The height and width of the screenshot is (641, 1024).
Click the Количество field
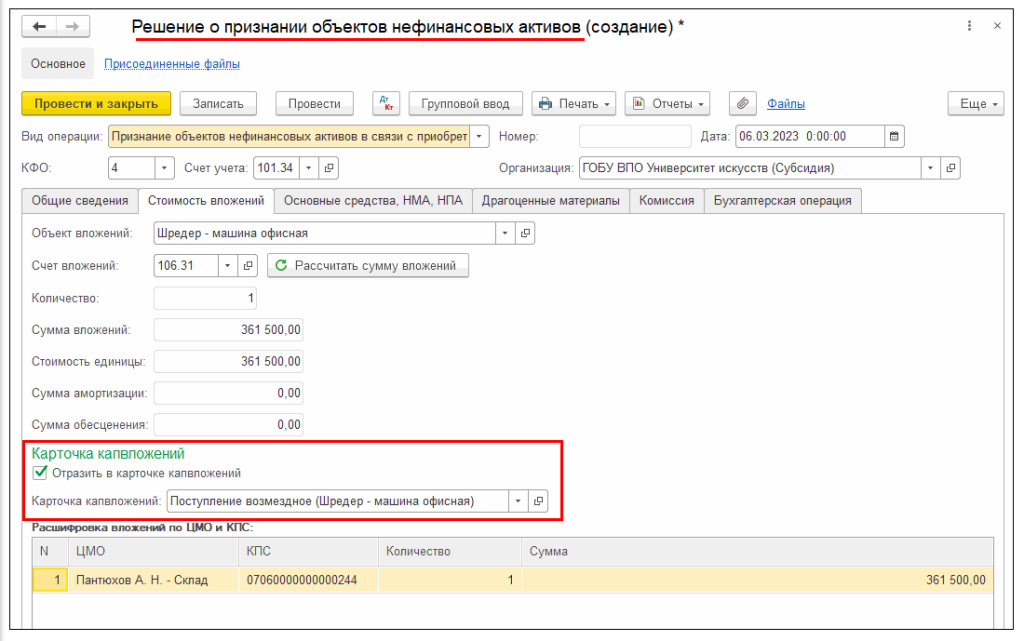tap(205, 298)
